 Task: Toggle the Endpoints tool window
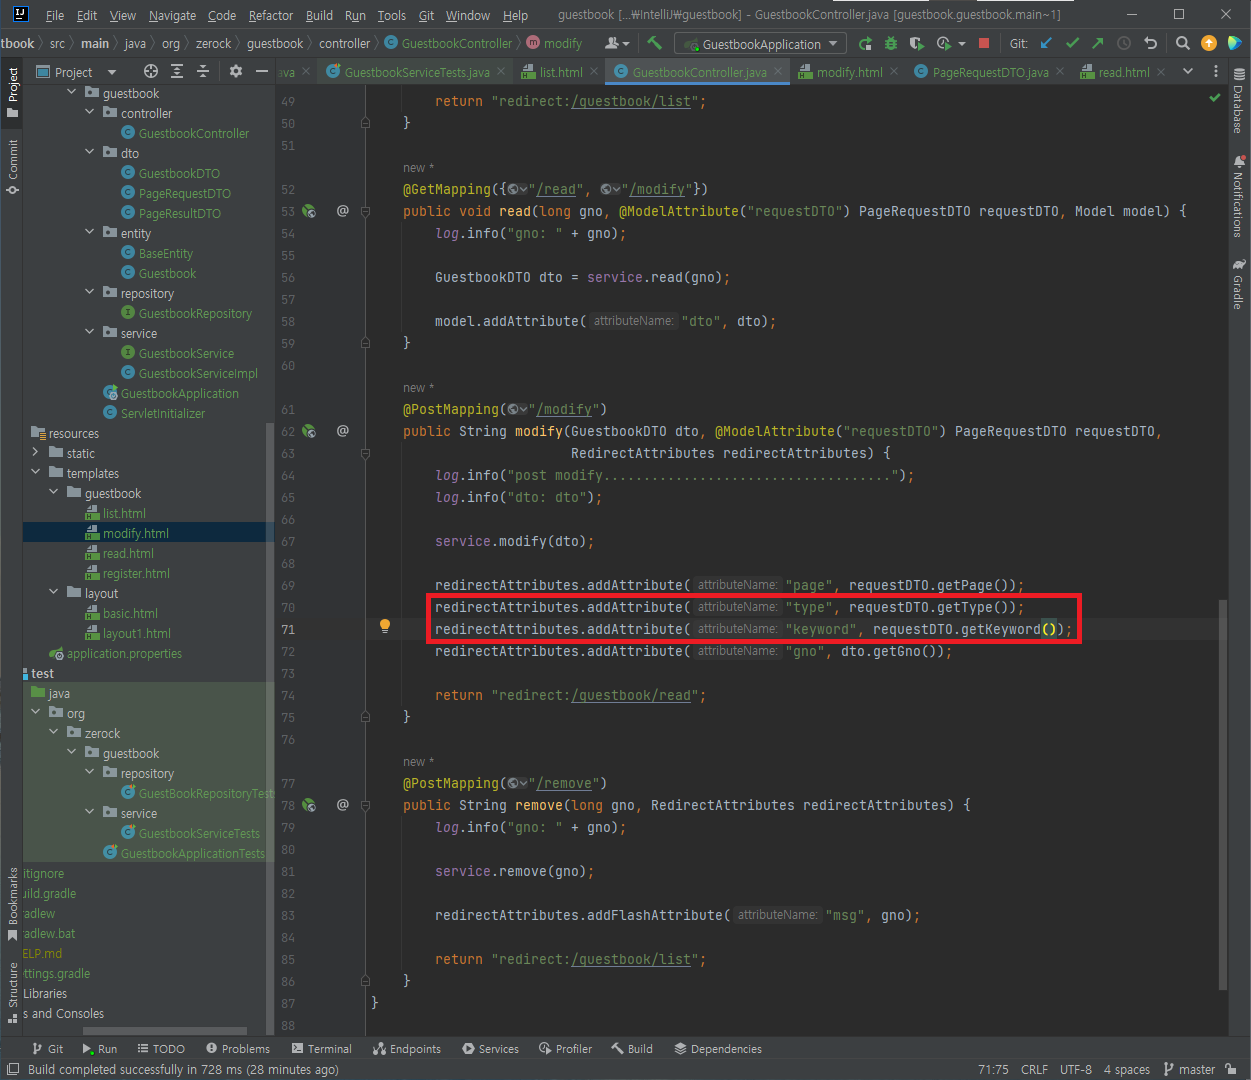[407, 1049]
